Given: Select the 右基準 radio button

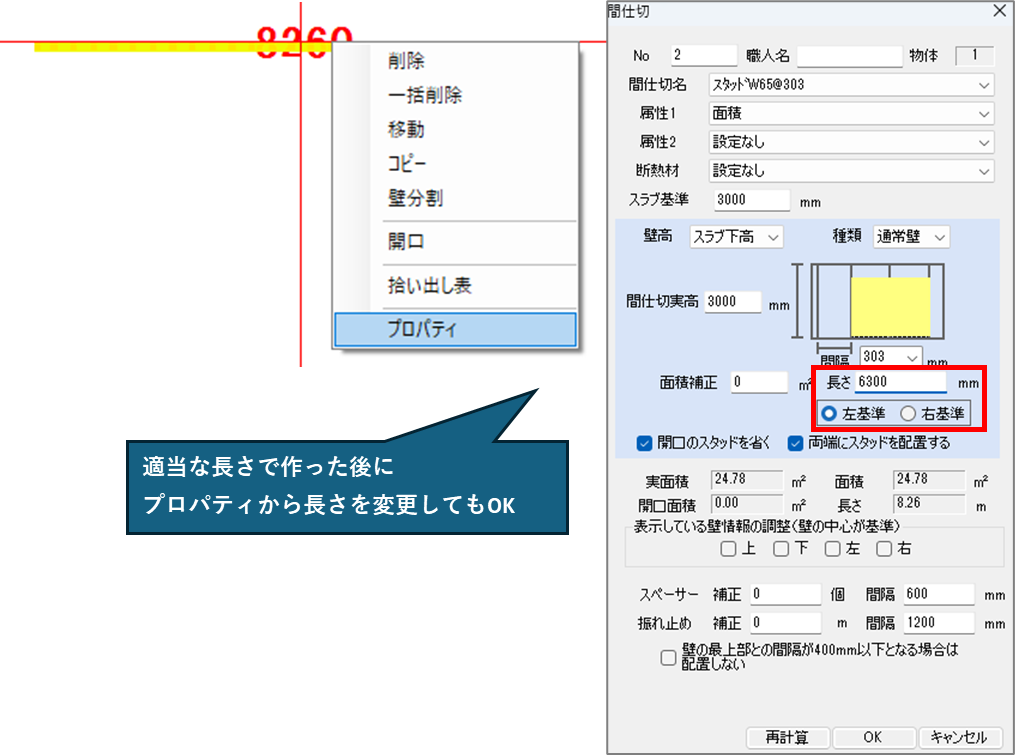Looking at the screenshot, I should 908,414.
